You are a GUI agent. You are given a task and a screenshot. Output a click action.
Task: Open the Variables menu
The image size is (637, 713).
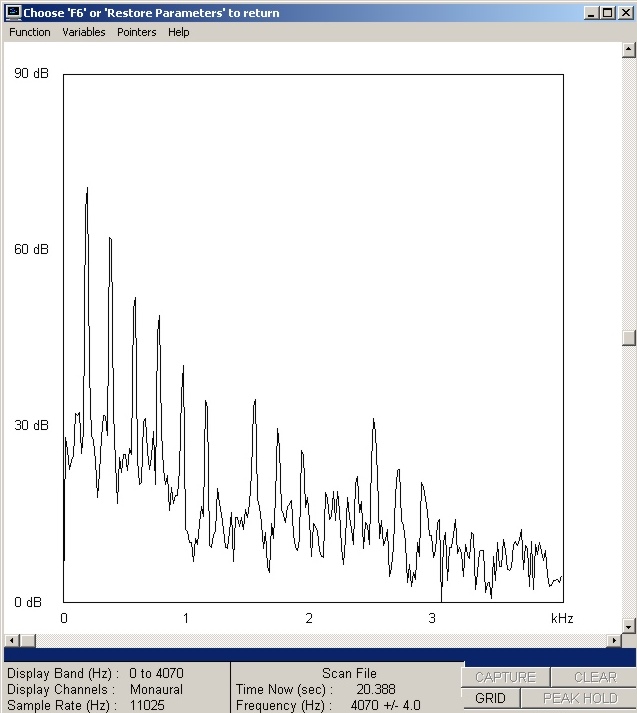pyautogui.click(x=84, y=32)
